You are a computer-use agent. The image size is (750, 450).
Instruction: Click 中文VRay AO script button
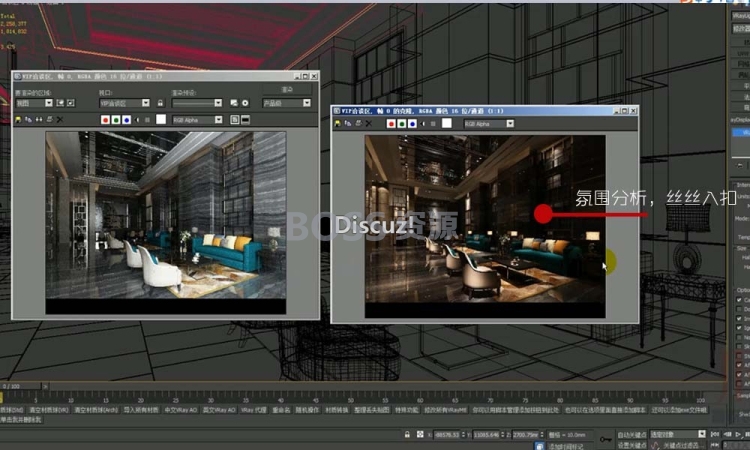coord(180,410)
